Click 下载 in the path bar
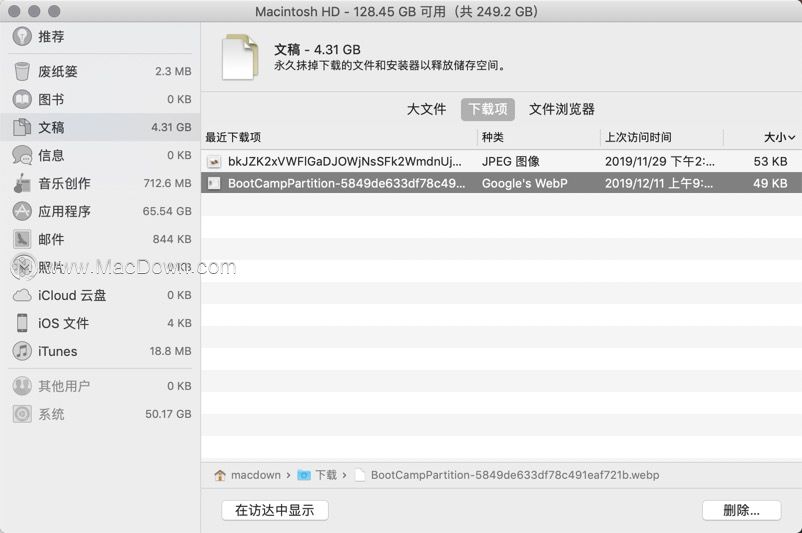This screenshot has width=802, height=533. pos(326,475)
